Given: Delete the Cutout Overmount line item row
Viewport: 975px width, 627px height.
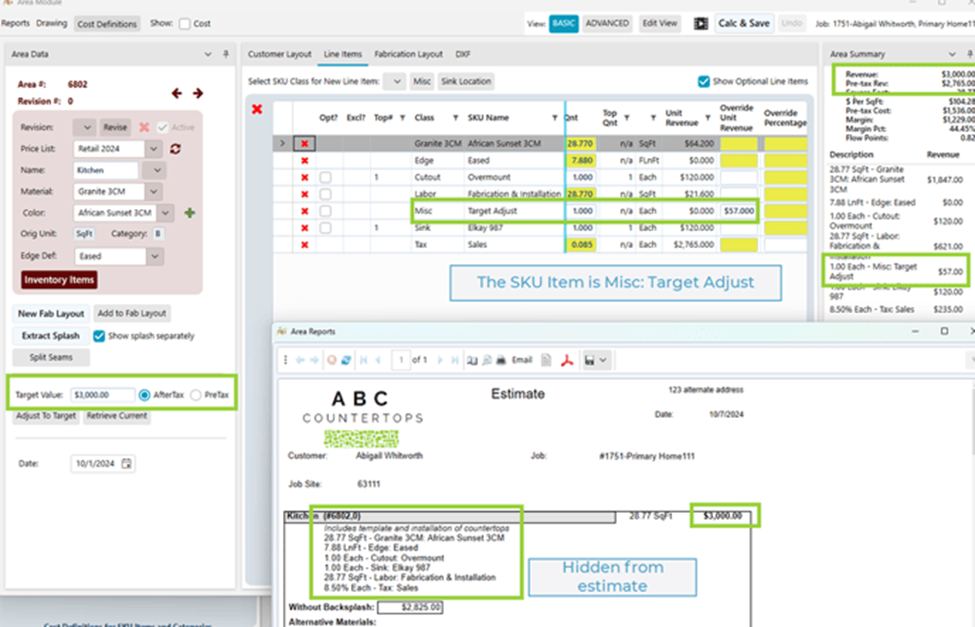Looking at the screenshot, I should [x=305, y=177].
